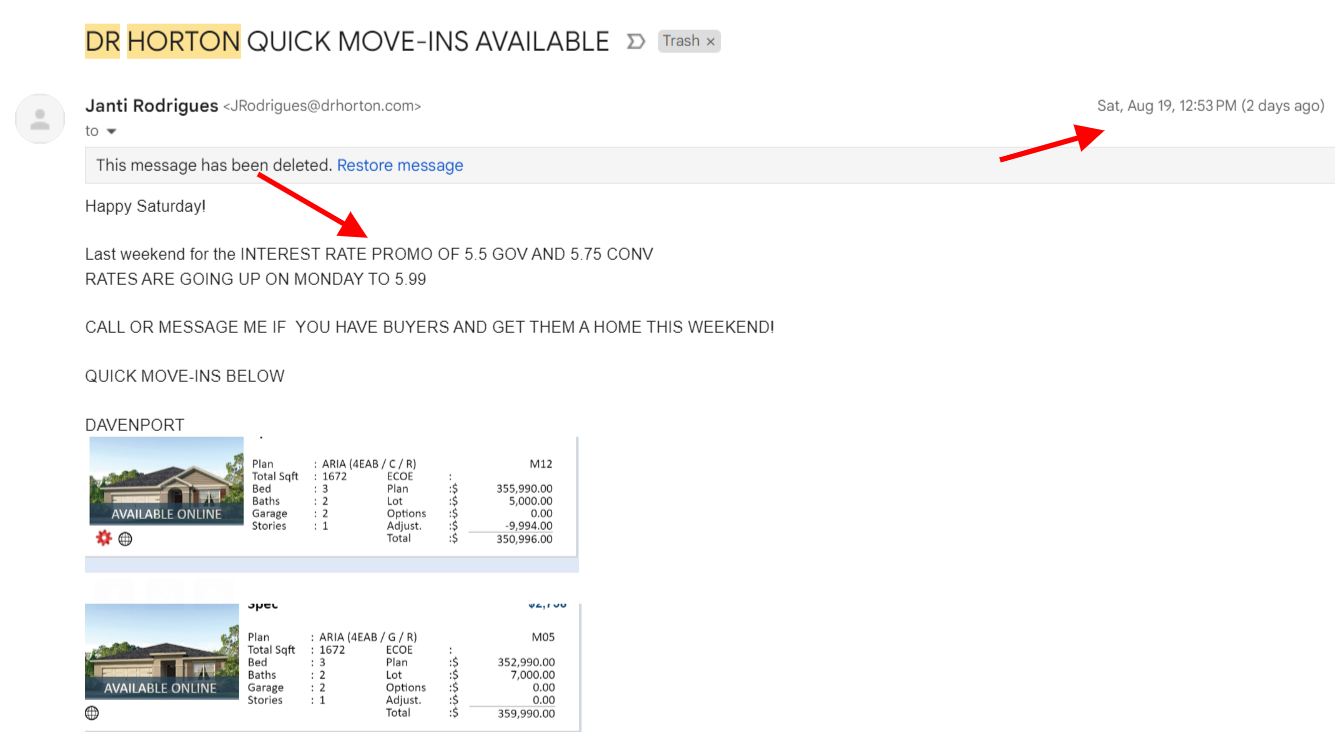Click sender email JRodrigues@drhorton.com
Image resolution: width=1335 pixels, height=732 pixels.
(x=321, y=106)
